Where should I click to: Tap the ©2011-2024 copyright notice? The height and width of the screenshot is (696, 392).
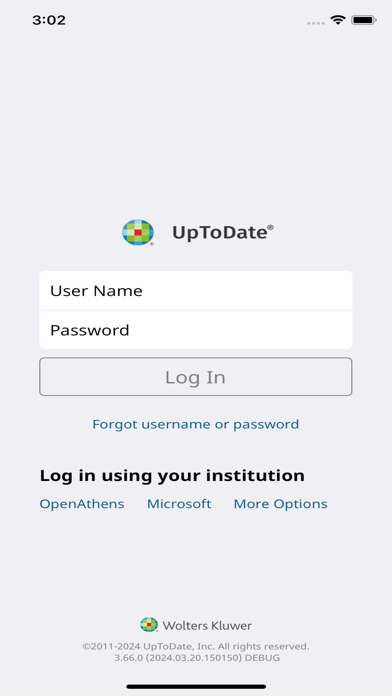[x=196, y=646]
